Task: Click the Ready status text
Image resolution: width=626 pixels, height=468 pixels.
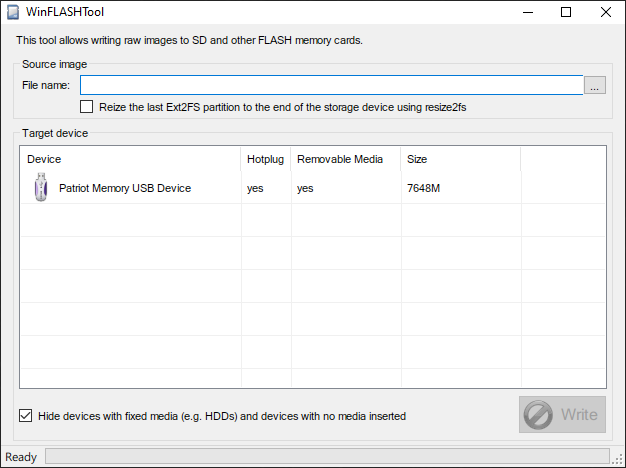Action: pyautogui.click(x=21, y=457)
